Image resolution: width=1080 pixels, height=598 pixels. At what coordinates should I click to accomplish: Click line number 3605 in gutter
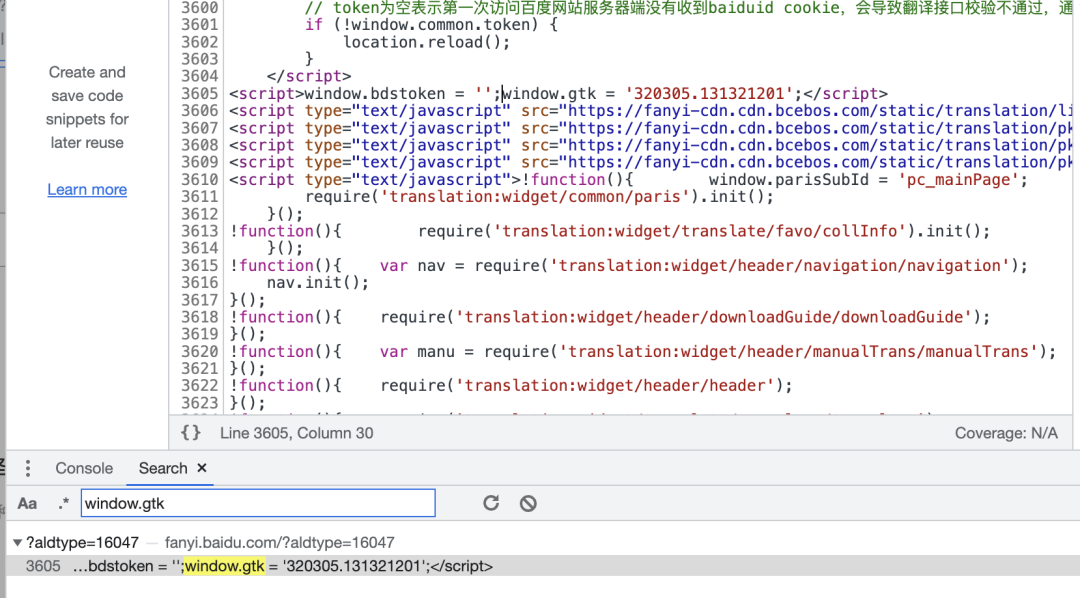(199, 94)
